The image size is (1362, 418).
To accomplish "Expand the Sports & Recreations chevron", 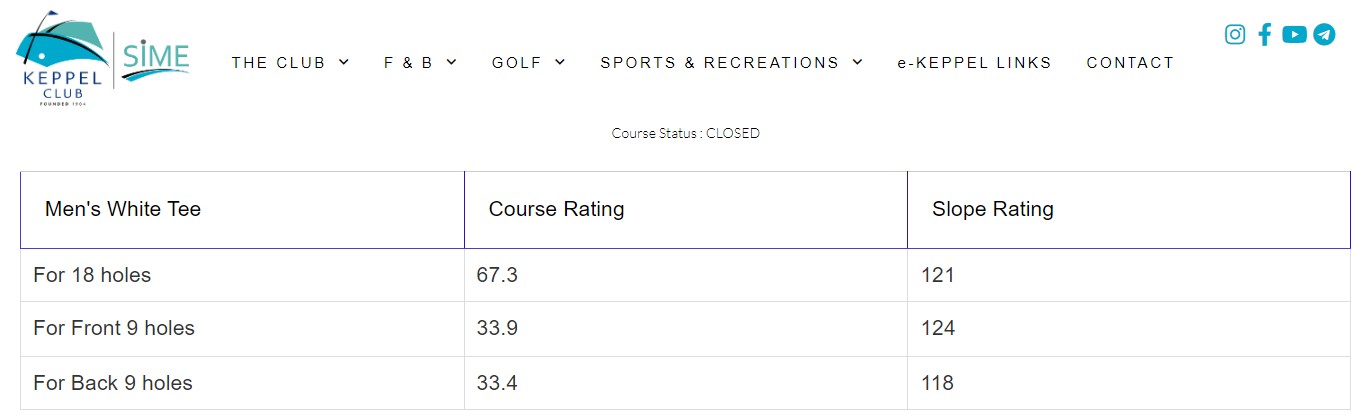I will coord(857,62).
